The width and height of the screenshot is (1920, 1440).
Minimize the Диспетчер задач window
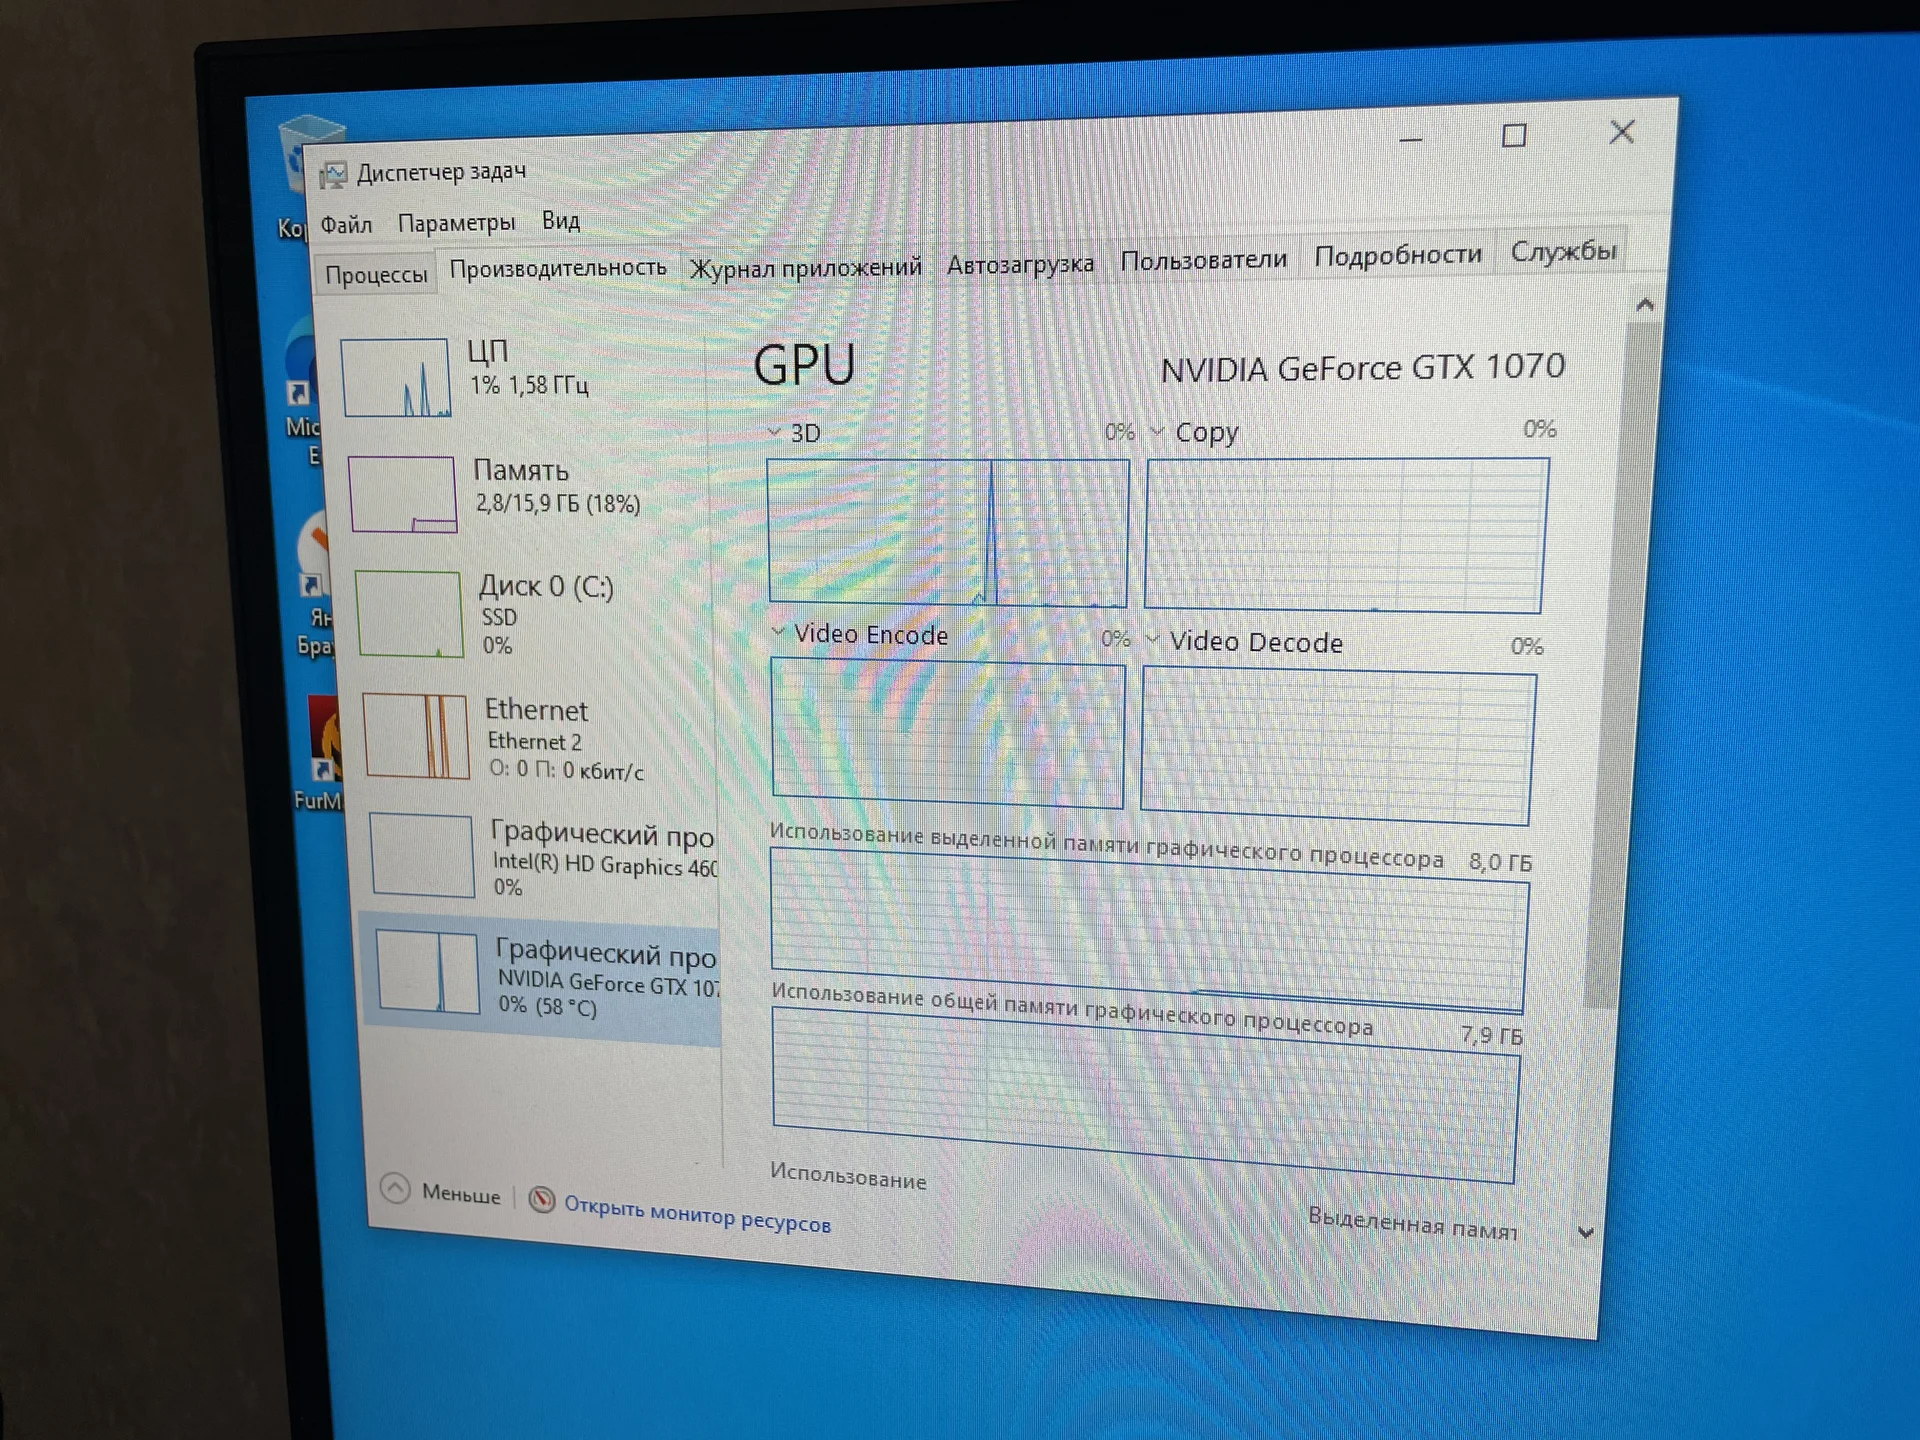1411,140
